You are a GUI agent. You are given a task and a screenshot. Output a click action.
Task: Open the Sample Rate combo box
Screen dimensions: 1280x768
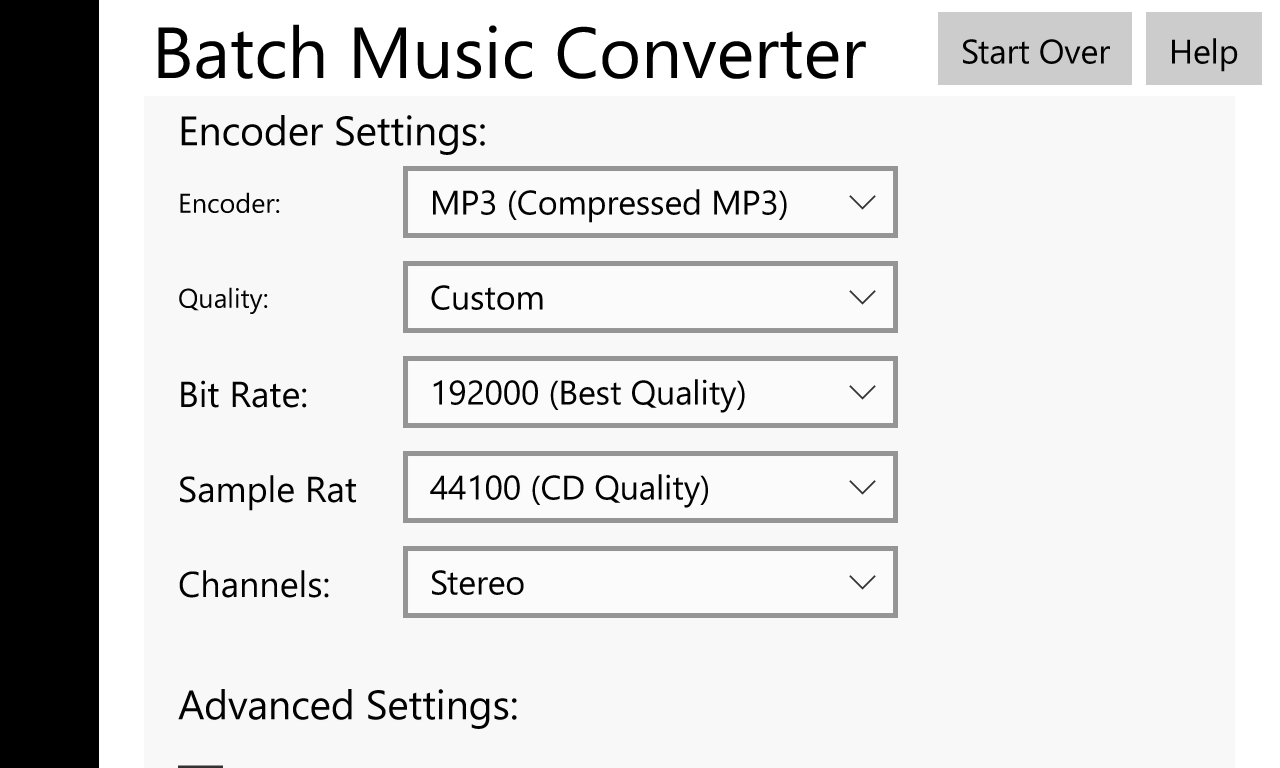click(650, 487)
